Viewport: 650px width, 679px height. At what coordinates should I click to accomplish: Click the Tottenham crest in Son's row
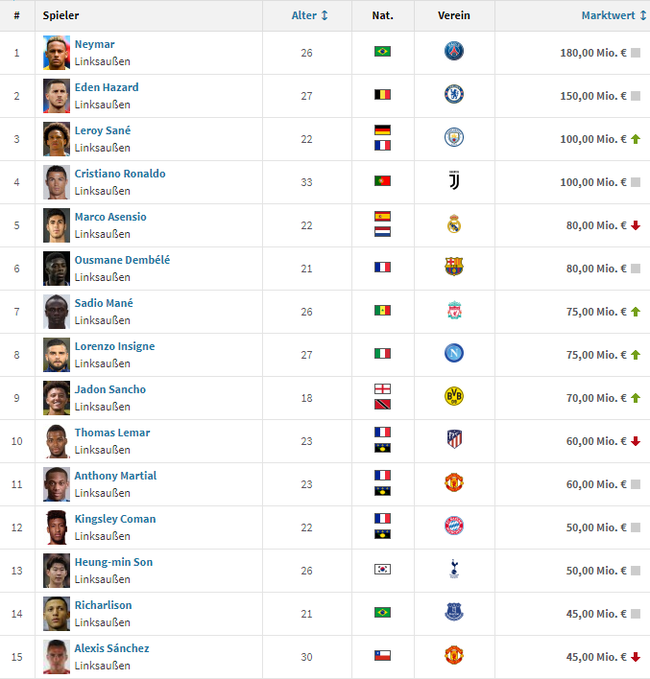click(454, 569)
